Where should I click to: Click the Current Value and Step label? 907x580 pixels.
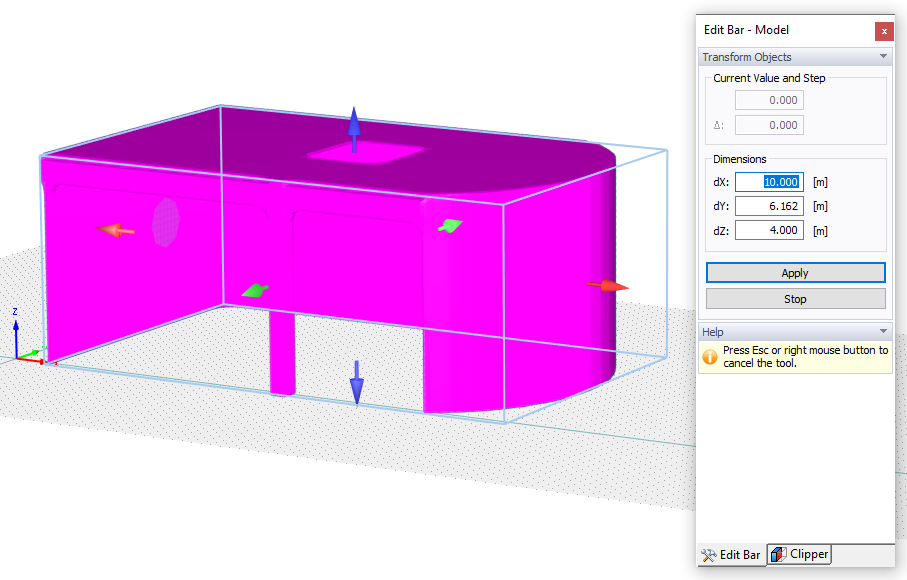(x=769, y=78)
